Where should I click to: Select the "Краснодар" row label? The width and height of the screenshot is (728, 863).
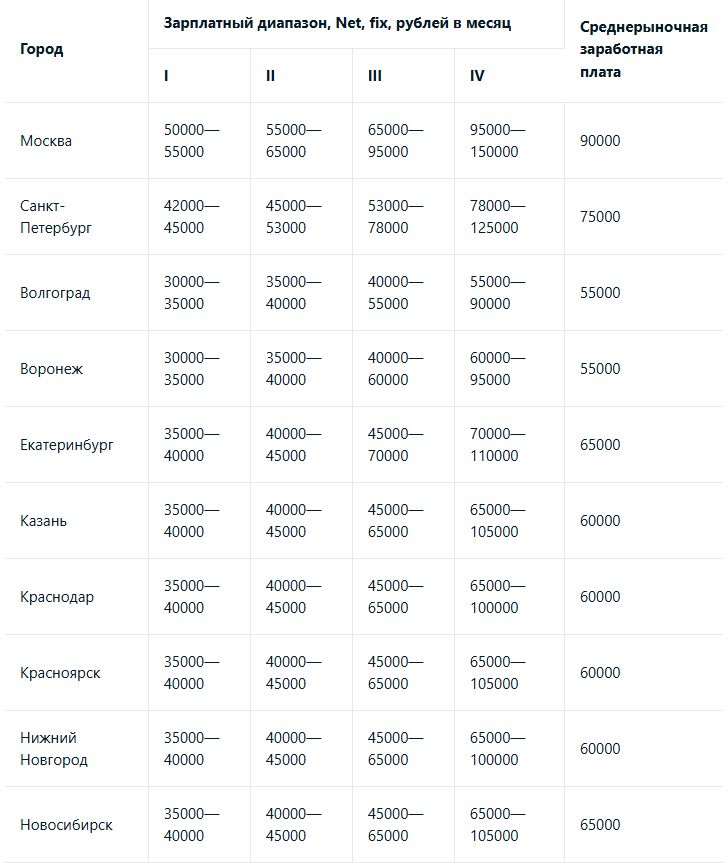tap(57, 597)
